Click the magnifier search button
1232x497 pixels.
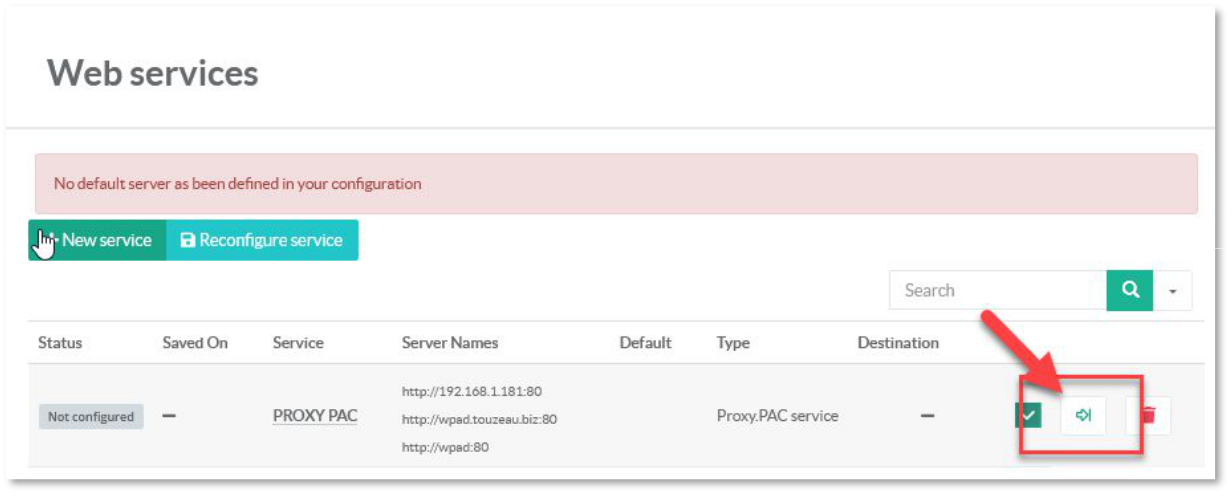tap(1130, 290)
